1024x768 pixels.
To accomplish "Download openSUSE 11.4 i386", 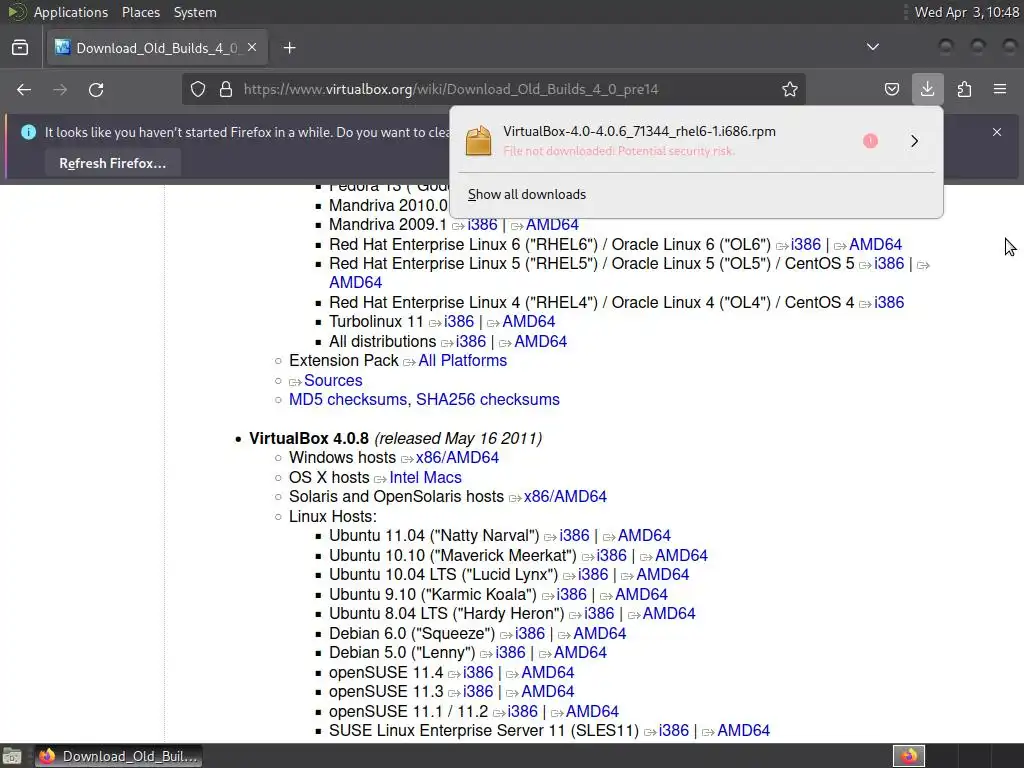I will [x=478, y=672].
